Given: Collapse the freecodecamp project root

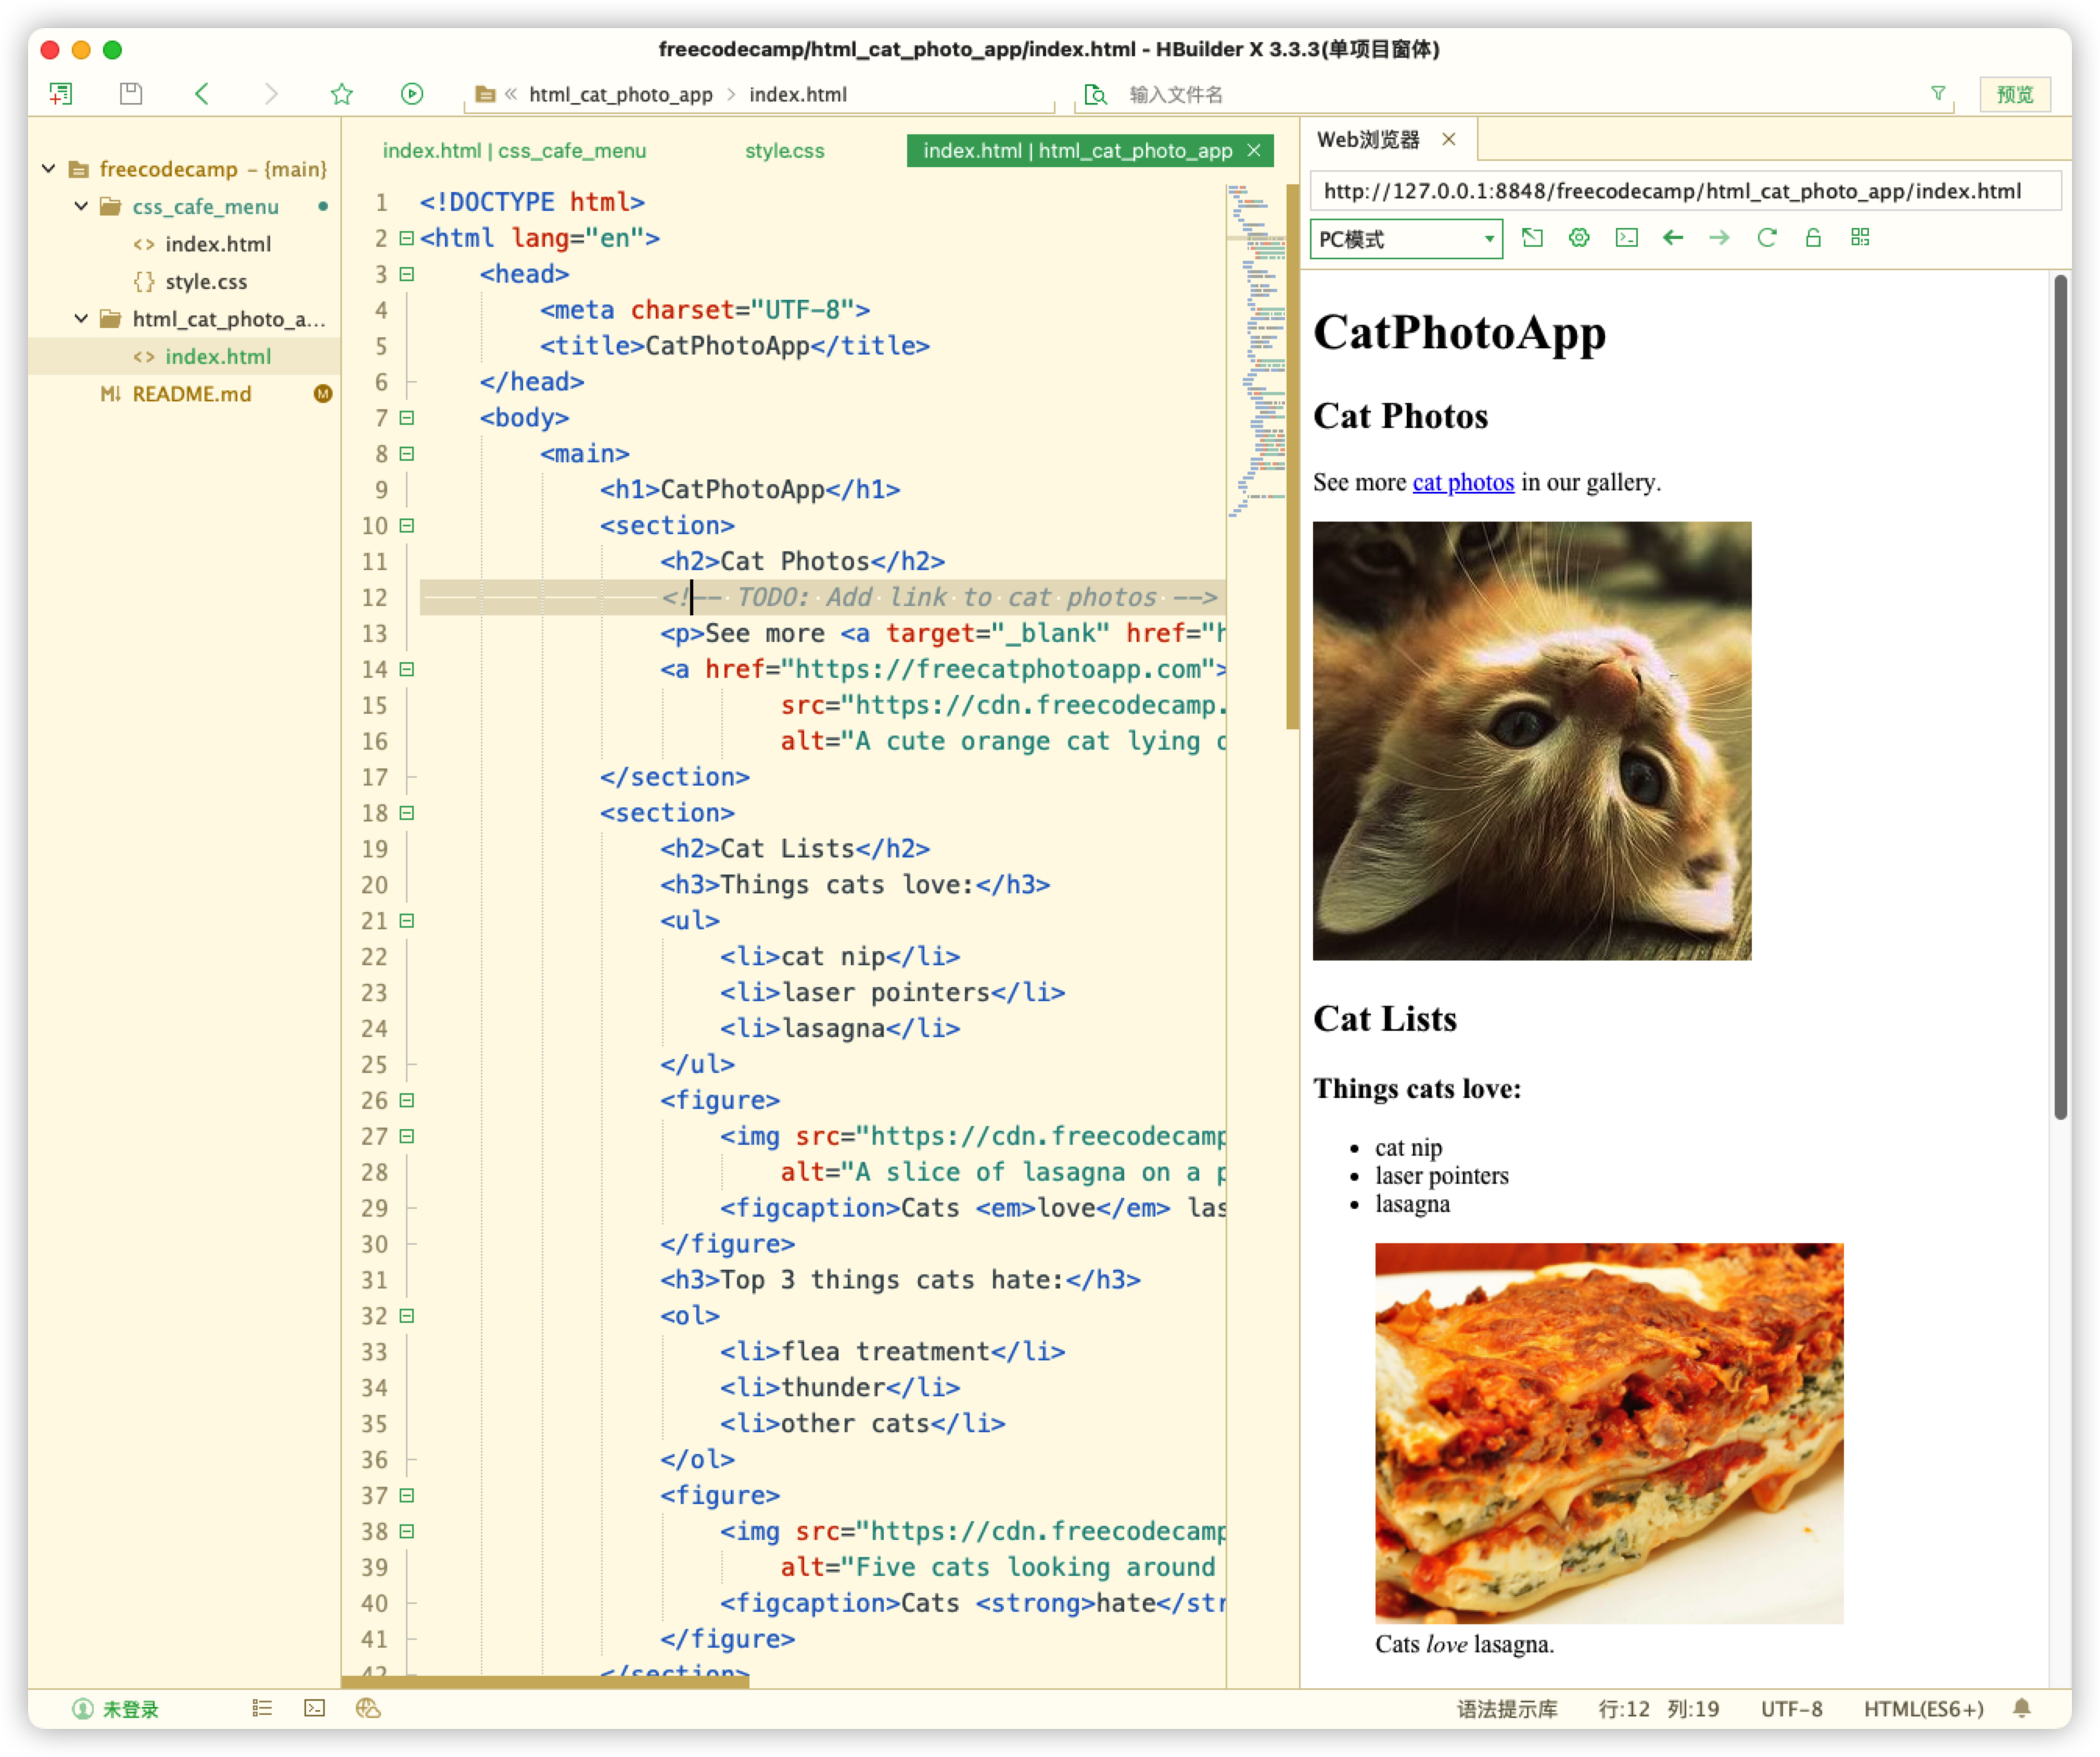Looking at the screenshot, I should 49,169.
